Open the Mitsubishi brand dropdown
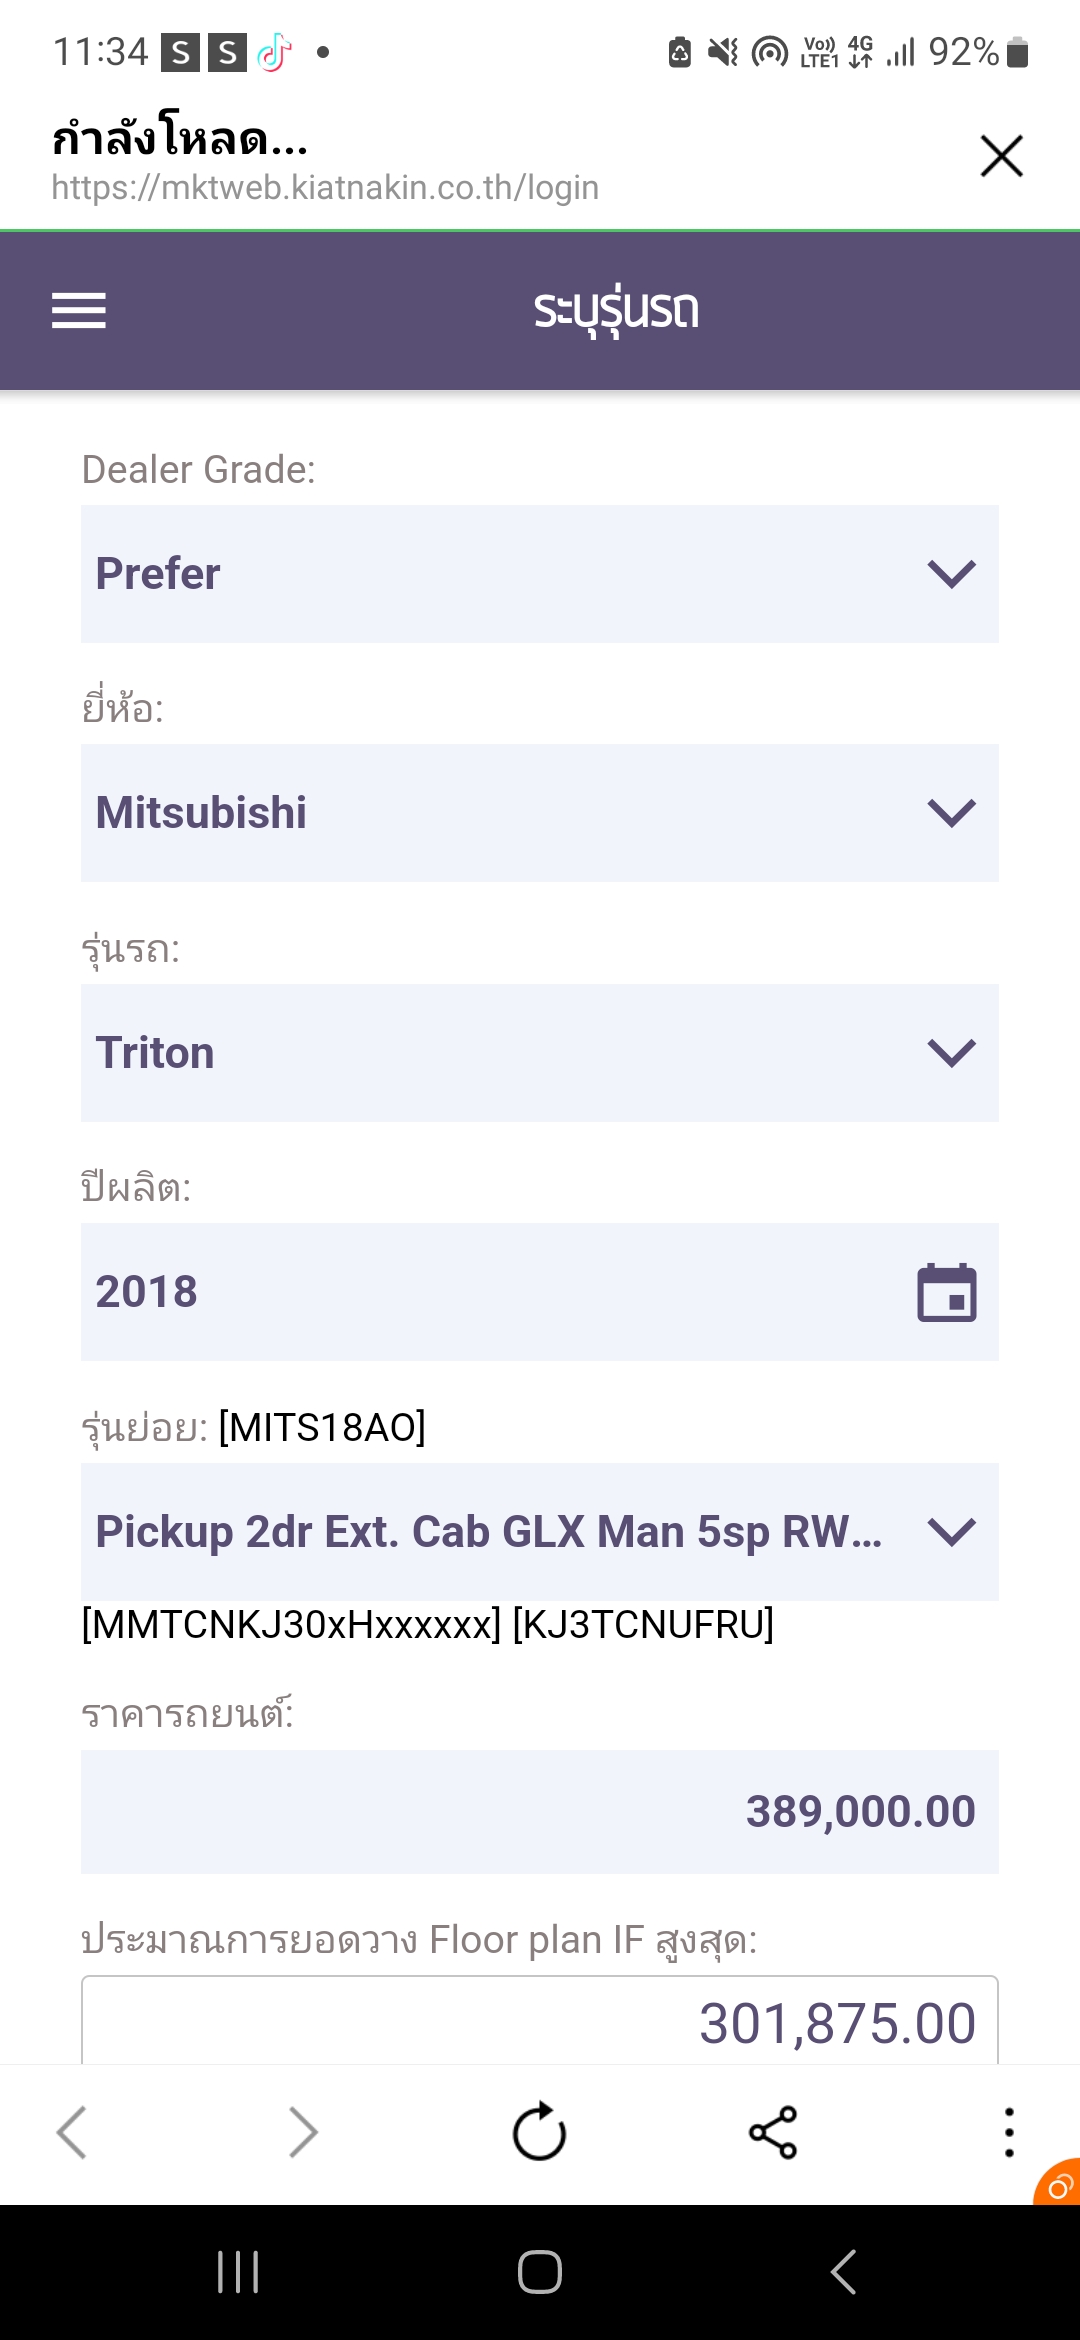 540,813
